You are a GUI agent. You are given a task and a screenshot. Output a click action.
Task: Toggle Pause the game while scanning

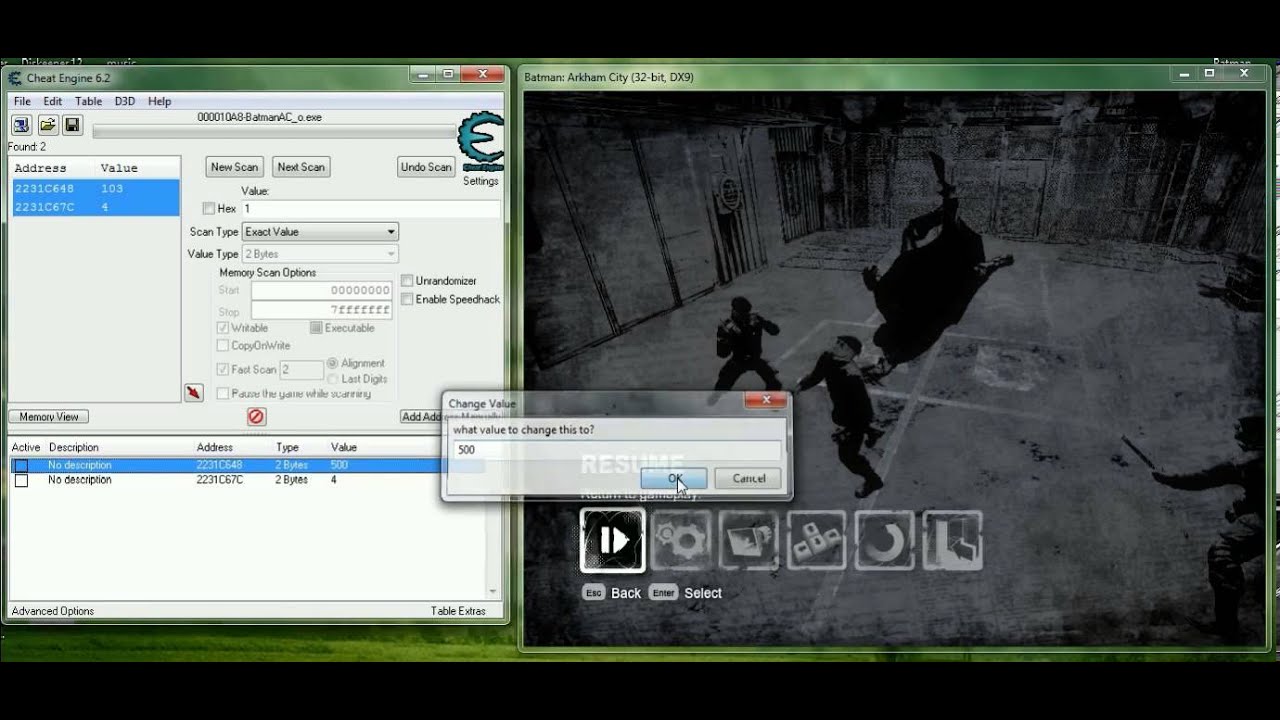[222, 393]
